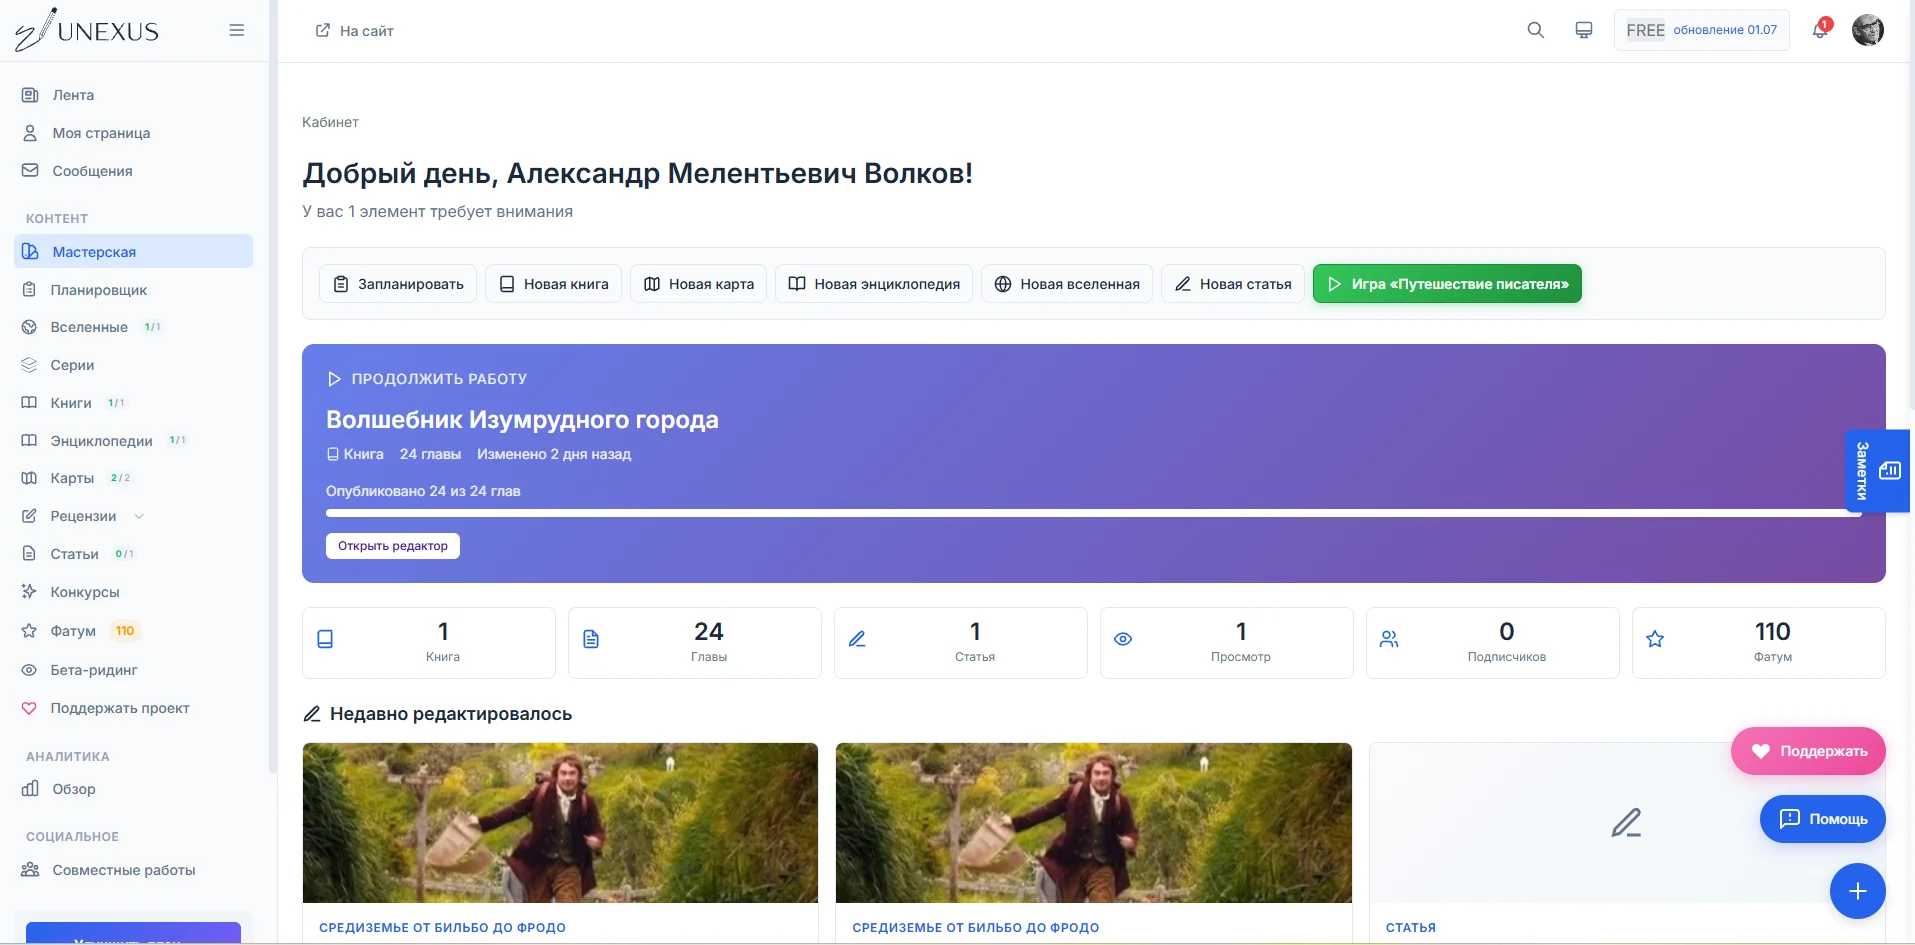This screenshot has height=945, width=1915.
Task: Open the notifications bell
Action: [1820, 30]
